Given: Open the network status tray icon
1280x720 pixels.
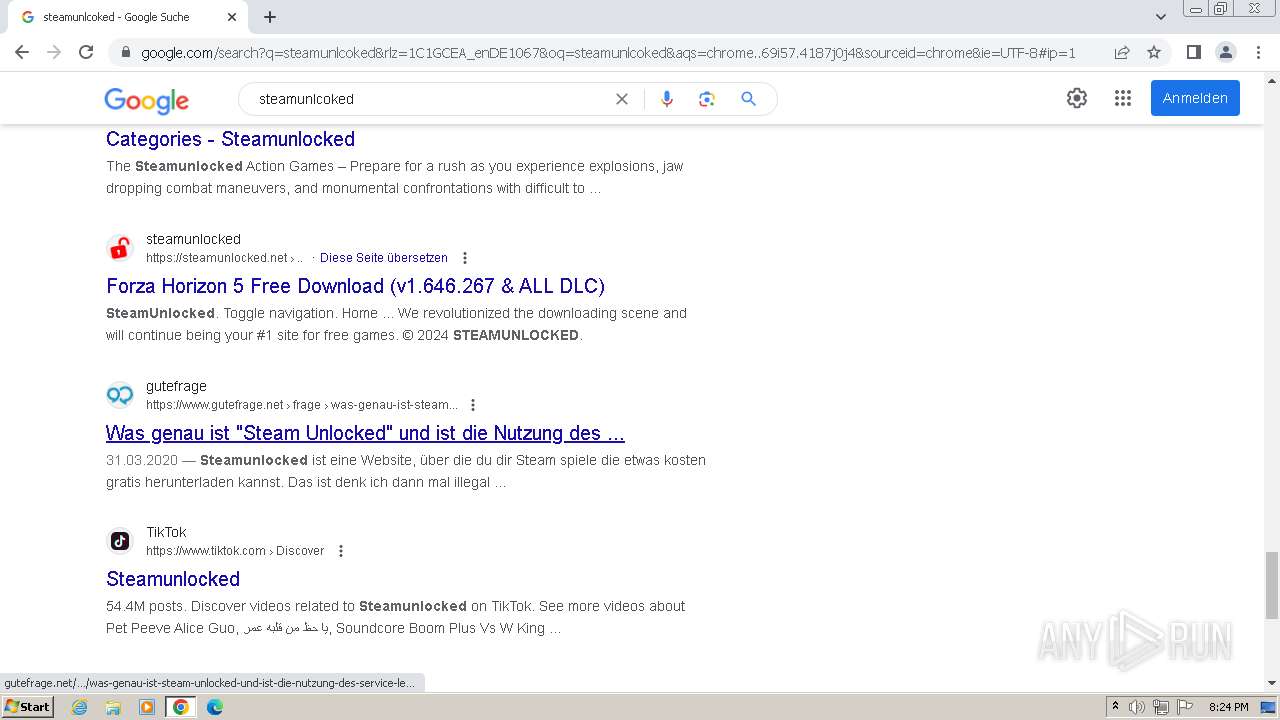Looking at the screenshot, I should (1161, 707).
